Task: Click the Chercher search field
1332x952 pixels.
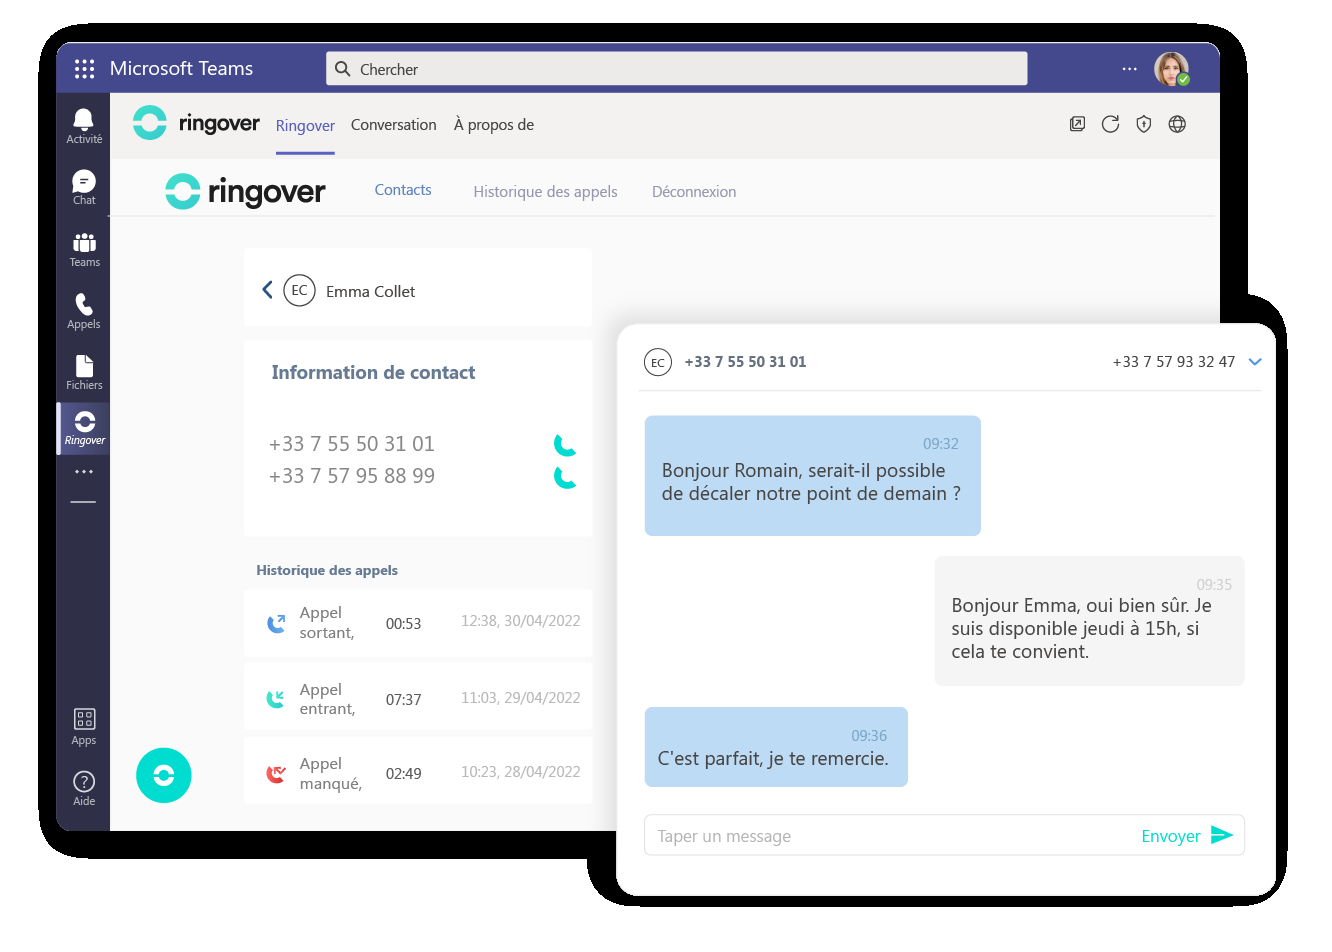Action: click(x=677, y=69)
